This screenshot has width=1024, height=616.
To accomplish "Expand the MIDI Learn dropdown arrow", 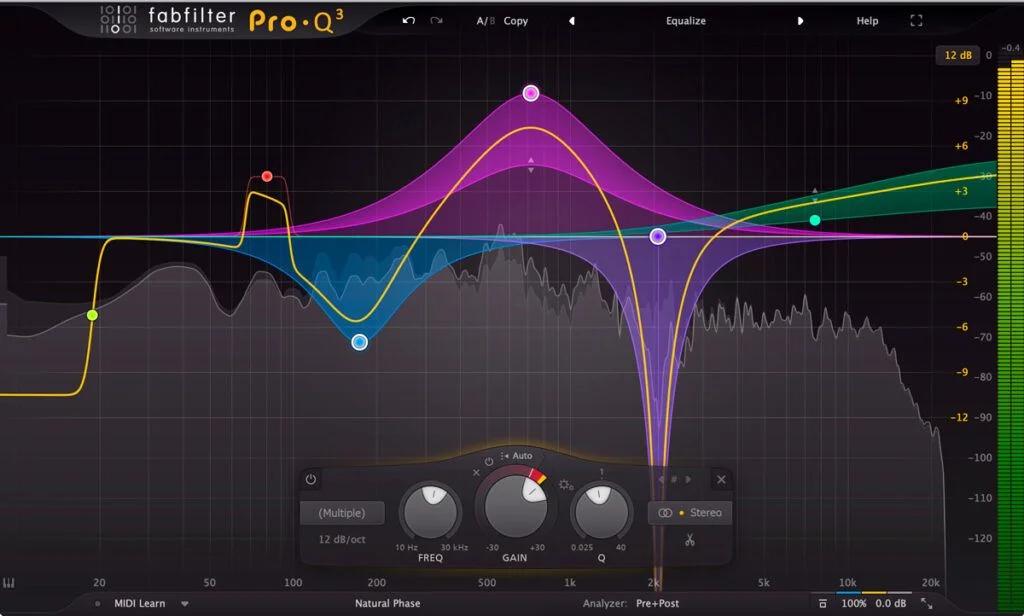I will 185,604.
